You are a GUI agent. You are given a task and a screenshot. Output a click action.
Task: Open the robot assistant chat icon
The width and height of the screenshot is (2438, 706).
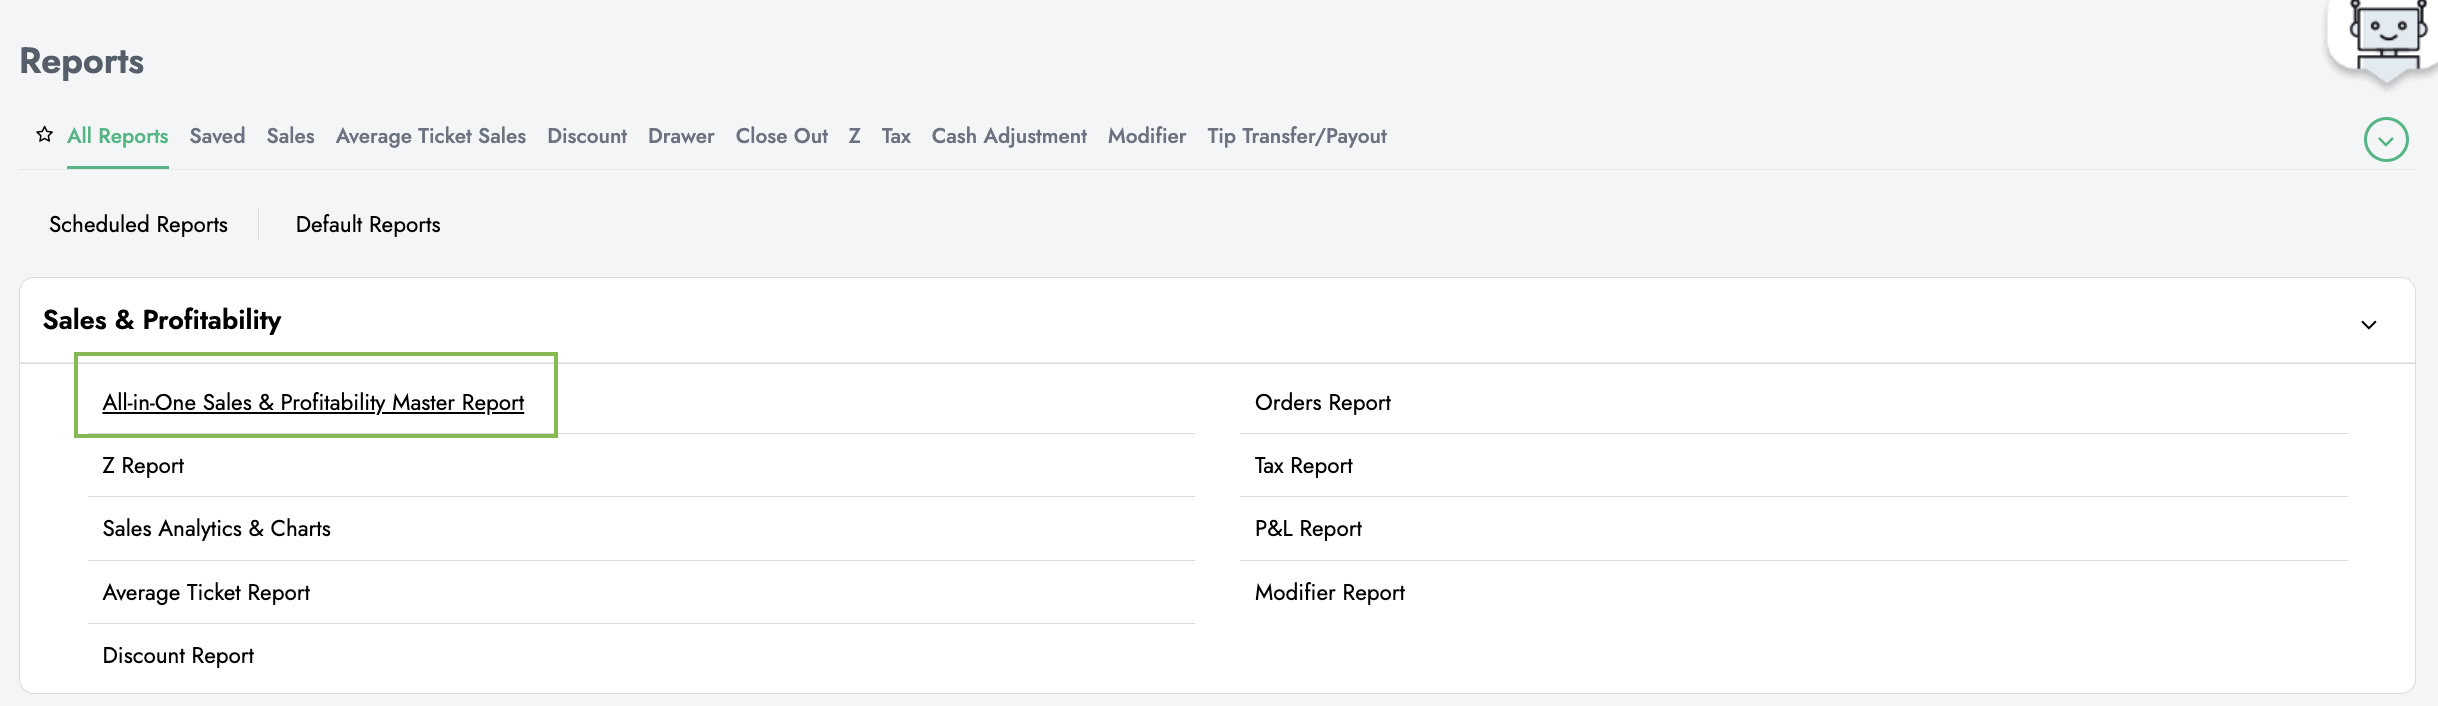[x=2386, y=37]
